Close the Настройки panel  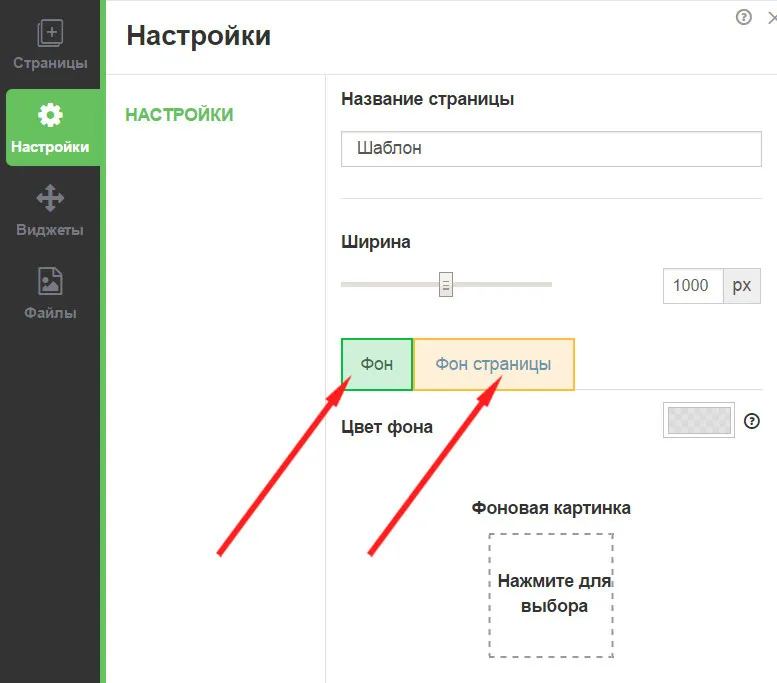point(772,18)
